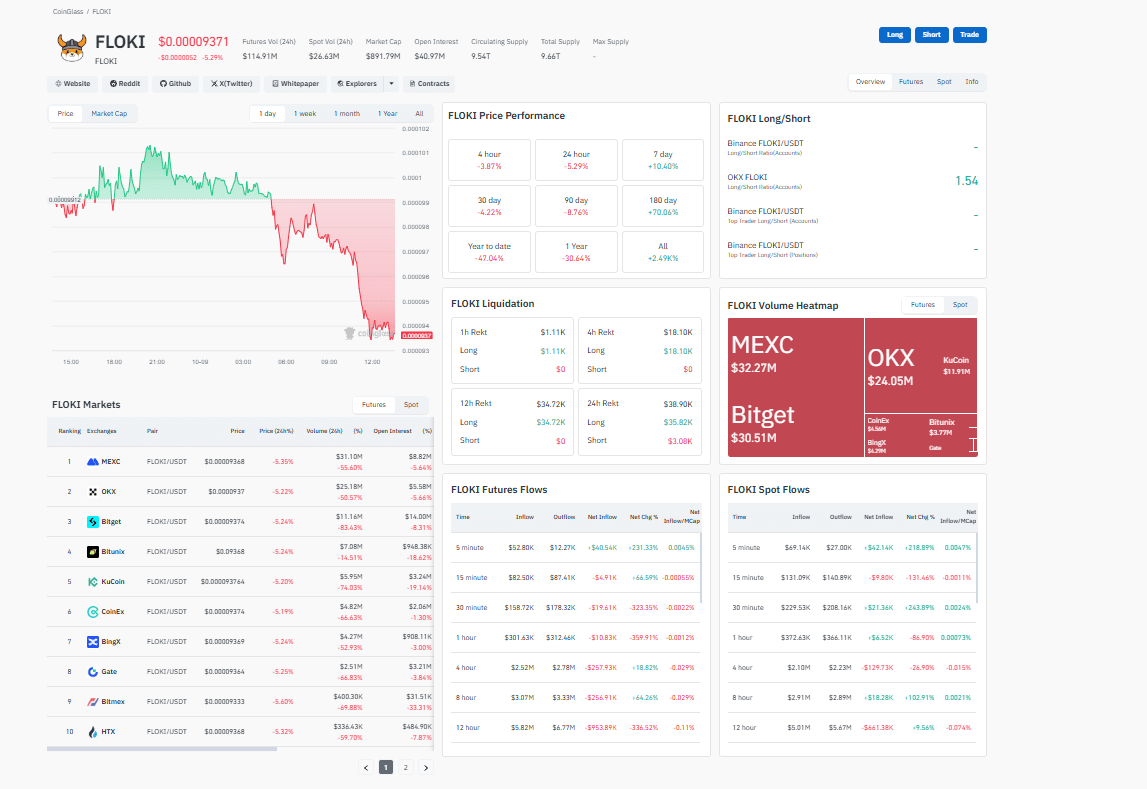Go to page 2 of FLOKI Markets
The height and width of the screenshot is (789, 1147).
(x=404, y=767)
